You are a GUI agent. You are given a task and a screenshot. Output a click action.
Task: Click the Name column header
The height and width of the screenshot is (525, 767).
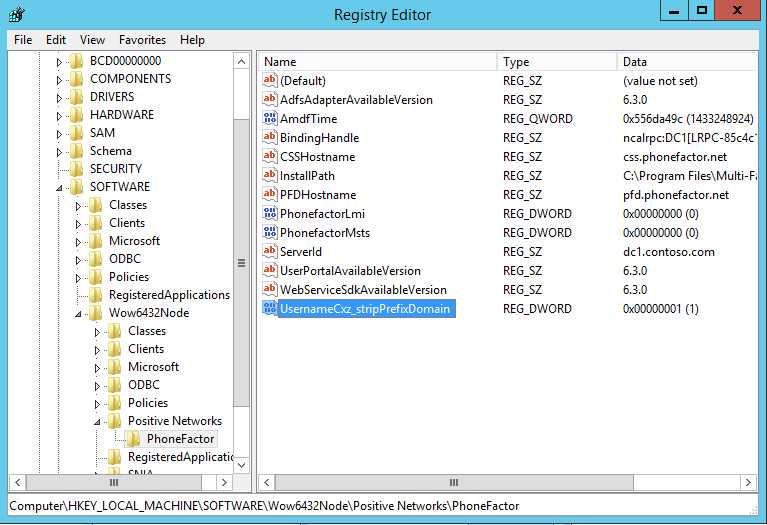point(378,62)
